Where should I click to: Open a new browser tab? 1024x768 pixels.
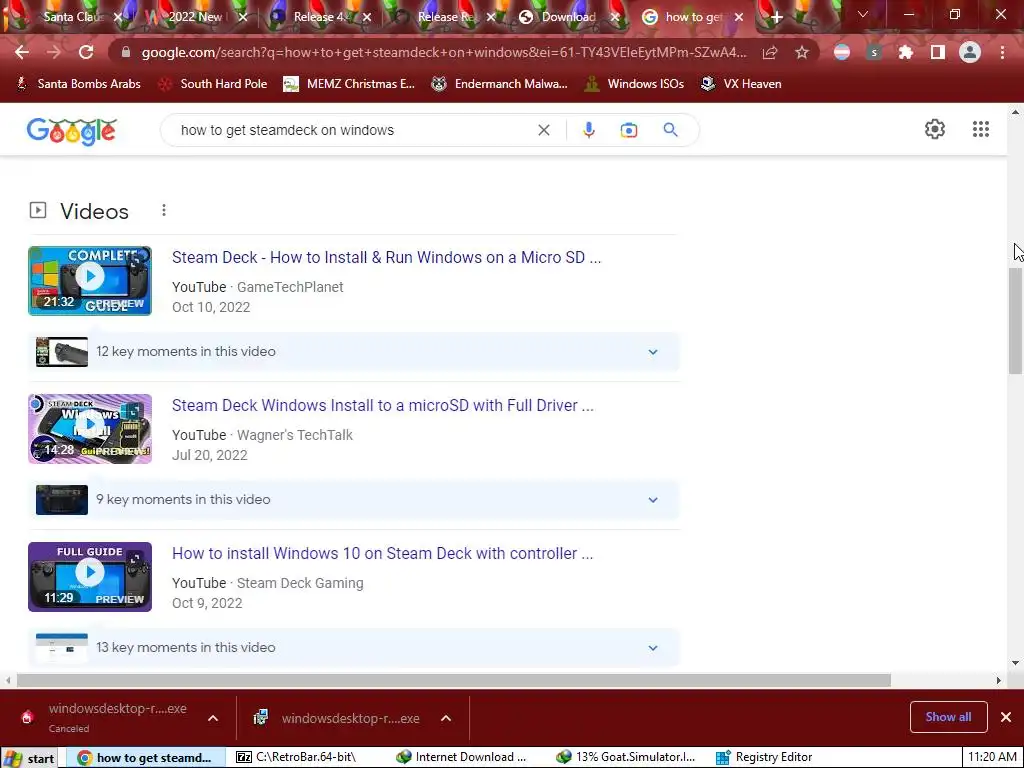click(776, 17)
